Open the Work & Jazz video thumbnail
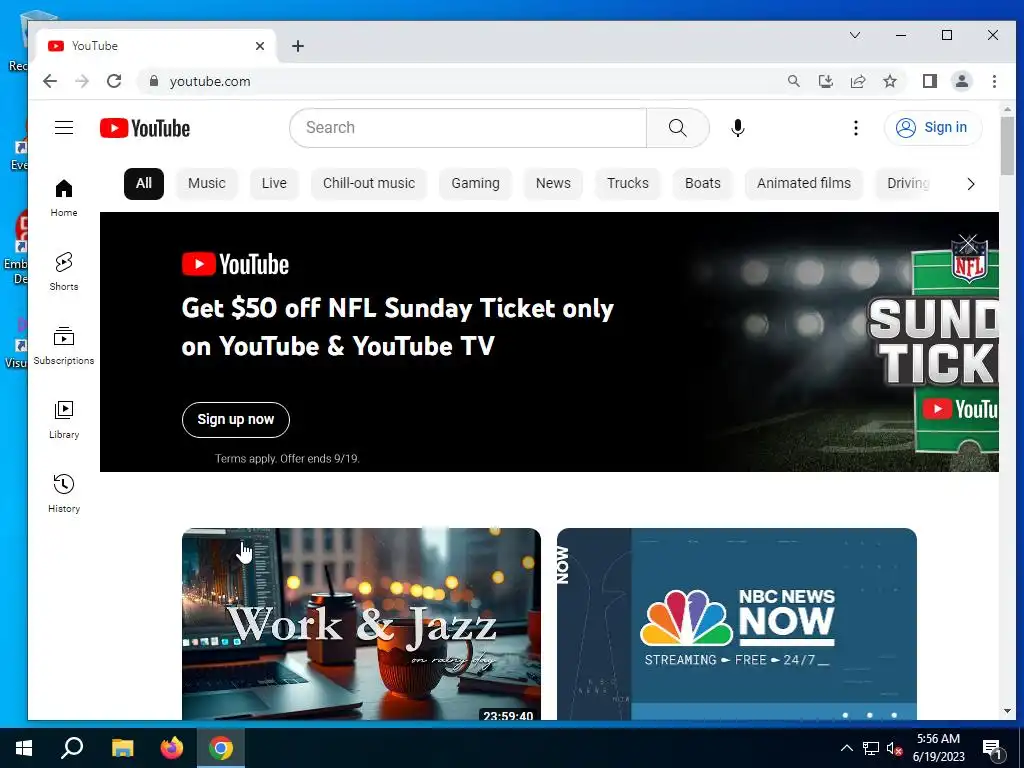 pos(361,624)
